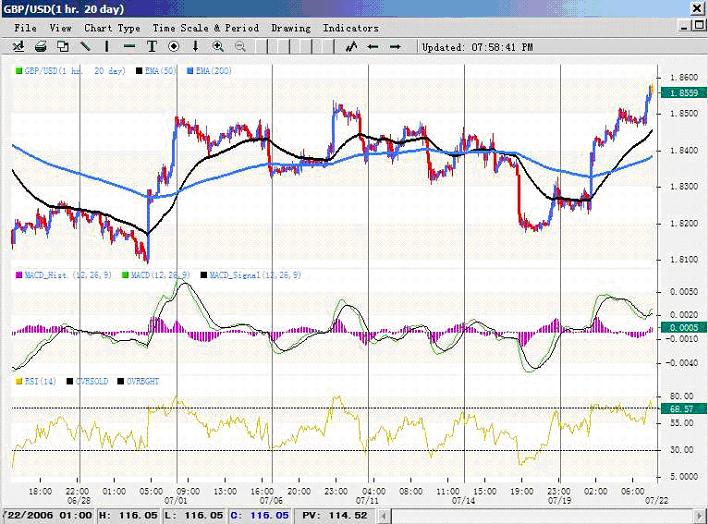708x524 pixels.
Task: Click the Updated: 07:58:41 PM text
Action: pyautogui.click(x=477, y=47)
